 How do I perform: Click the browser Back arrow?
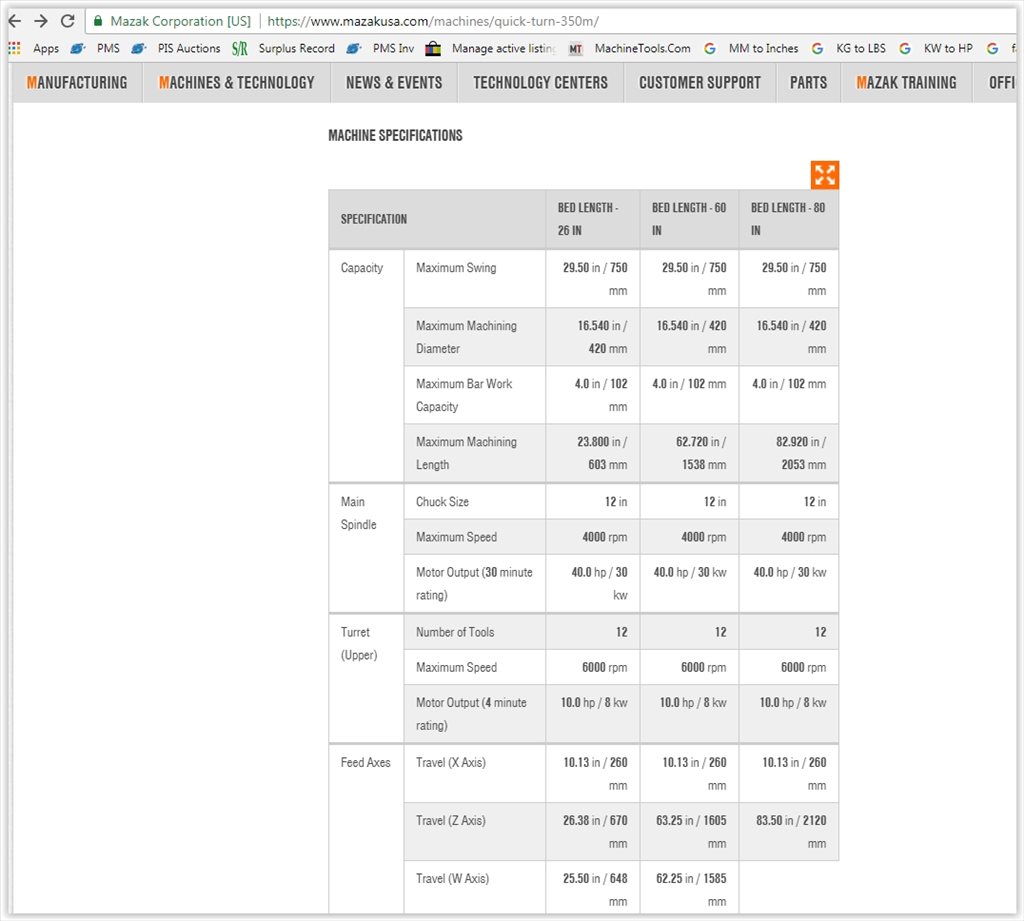click(14, 21)
